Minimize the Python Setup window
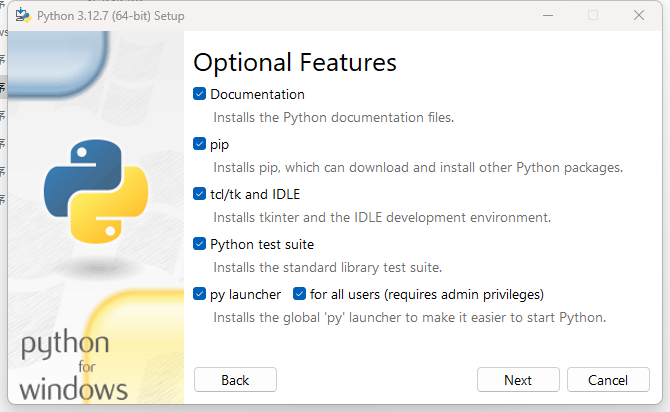The width and height of the screenshot is (670, 412). point(548,15)
